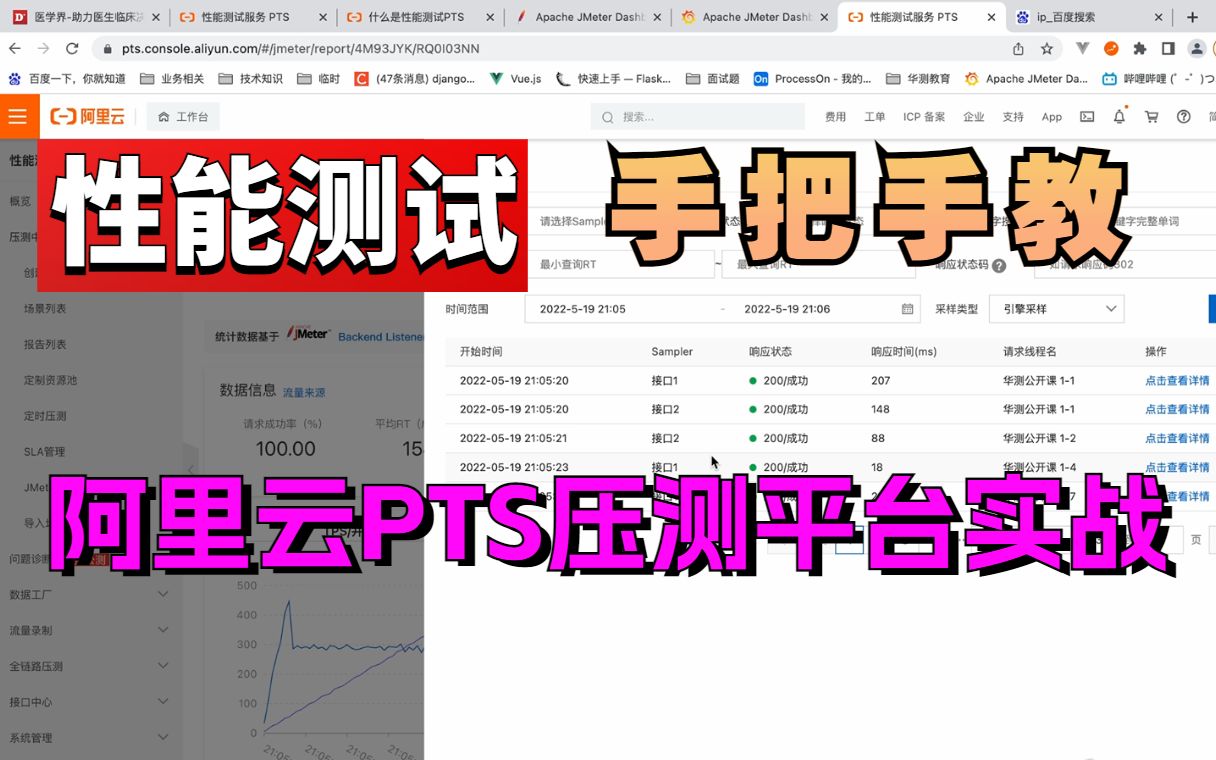1216x760 pixels.
Task: Click the 流量来源 link
Action: 303,393
